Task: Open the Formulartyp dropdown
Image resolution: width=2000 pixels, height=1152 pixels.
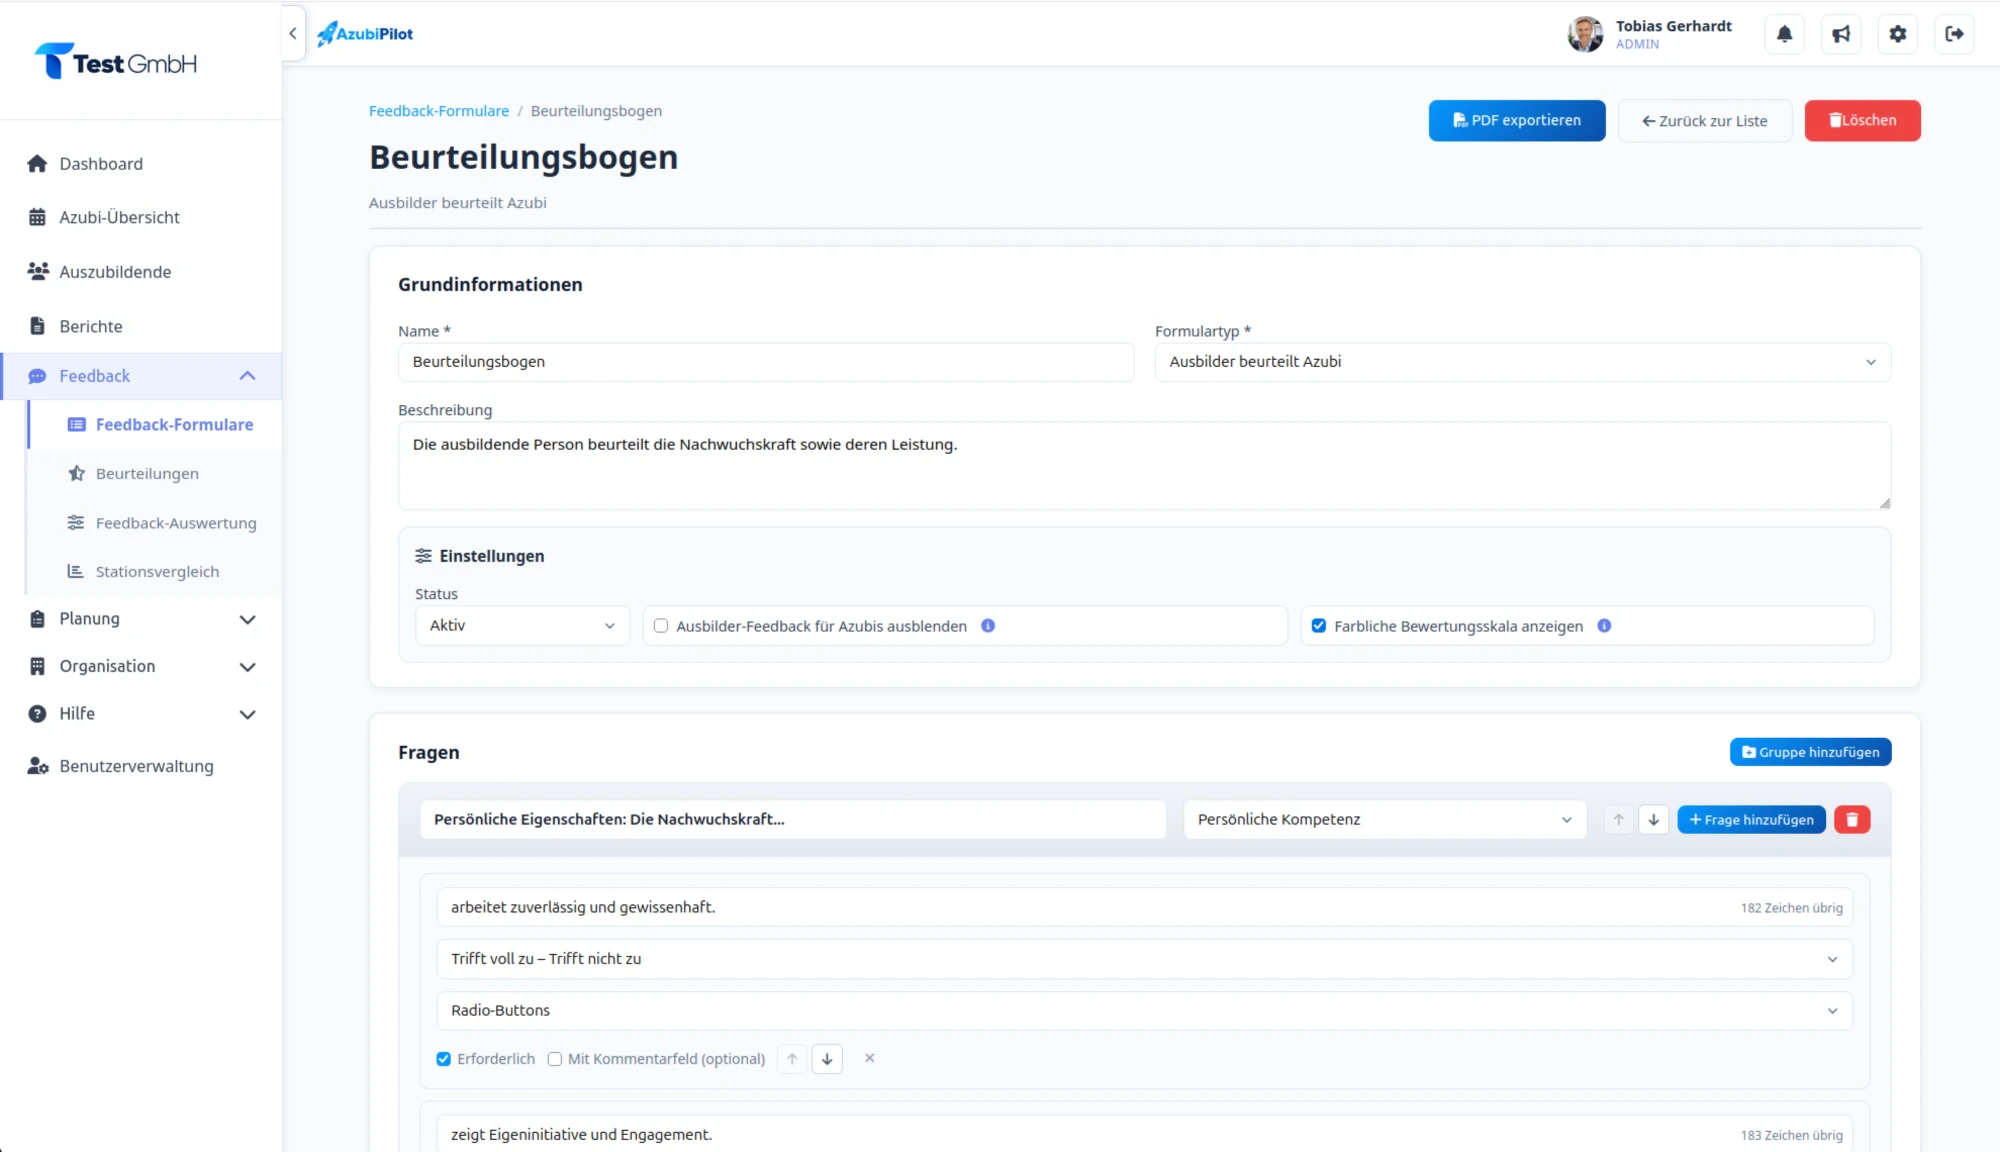Action: click(1522, 362)
